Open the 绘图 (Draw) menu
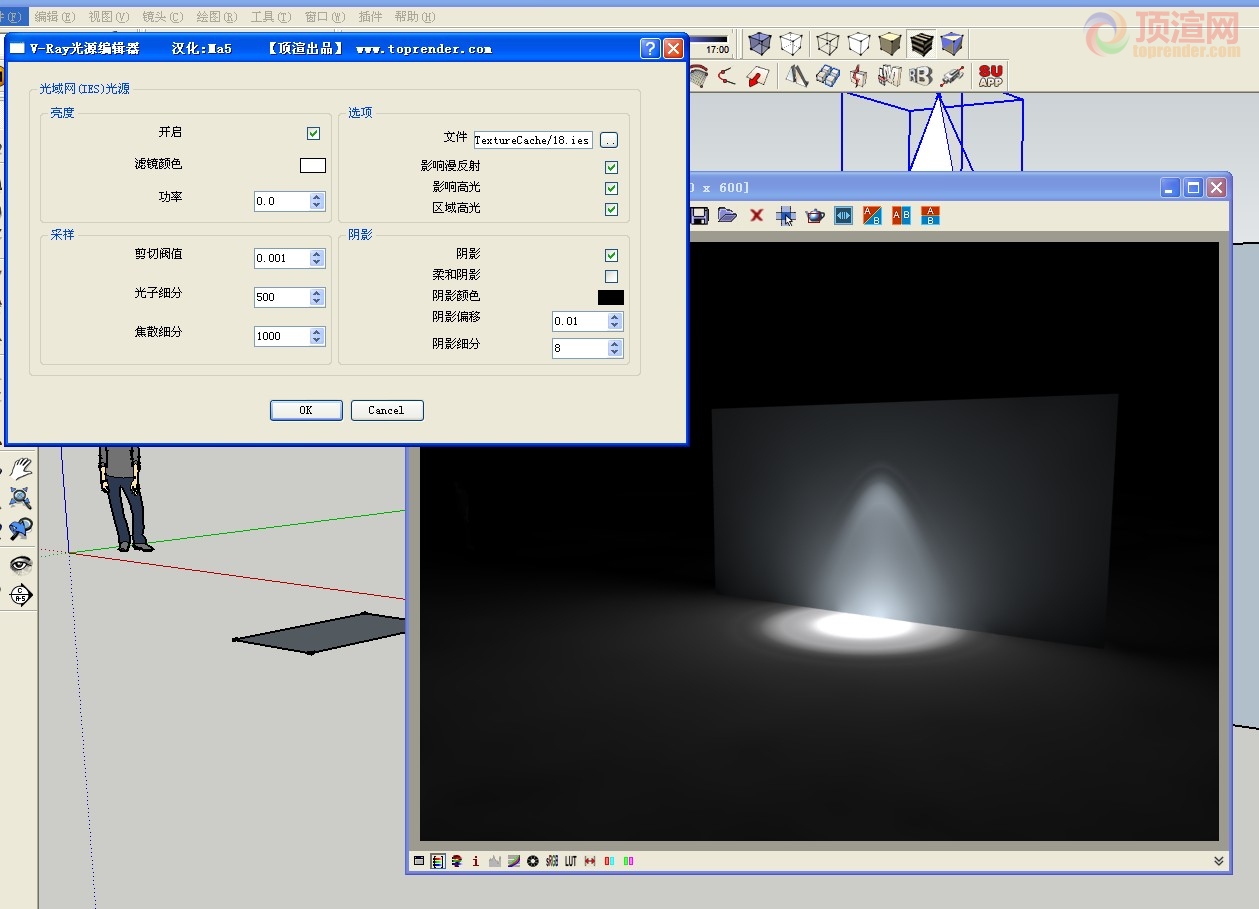This screenshot has width=1259, height=909. 216,17
